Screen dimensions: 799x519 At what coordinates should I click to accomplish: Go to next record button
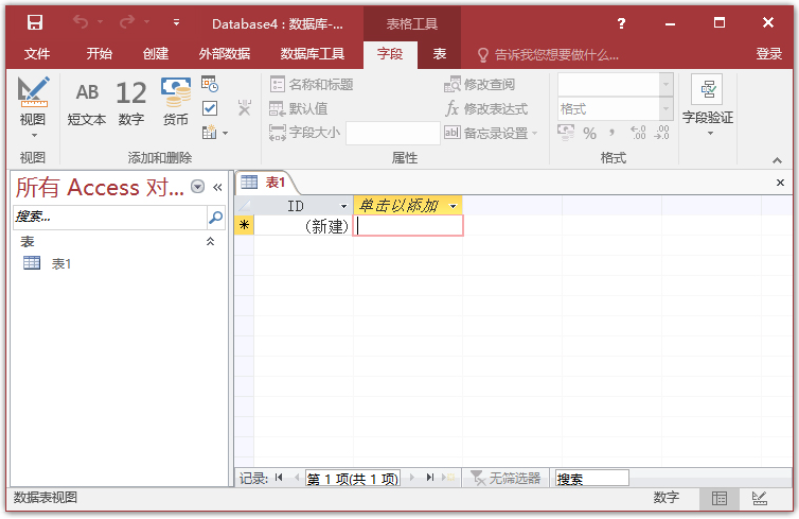coord(412,478)
